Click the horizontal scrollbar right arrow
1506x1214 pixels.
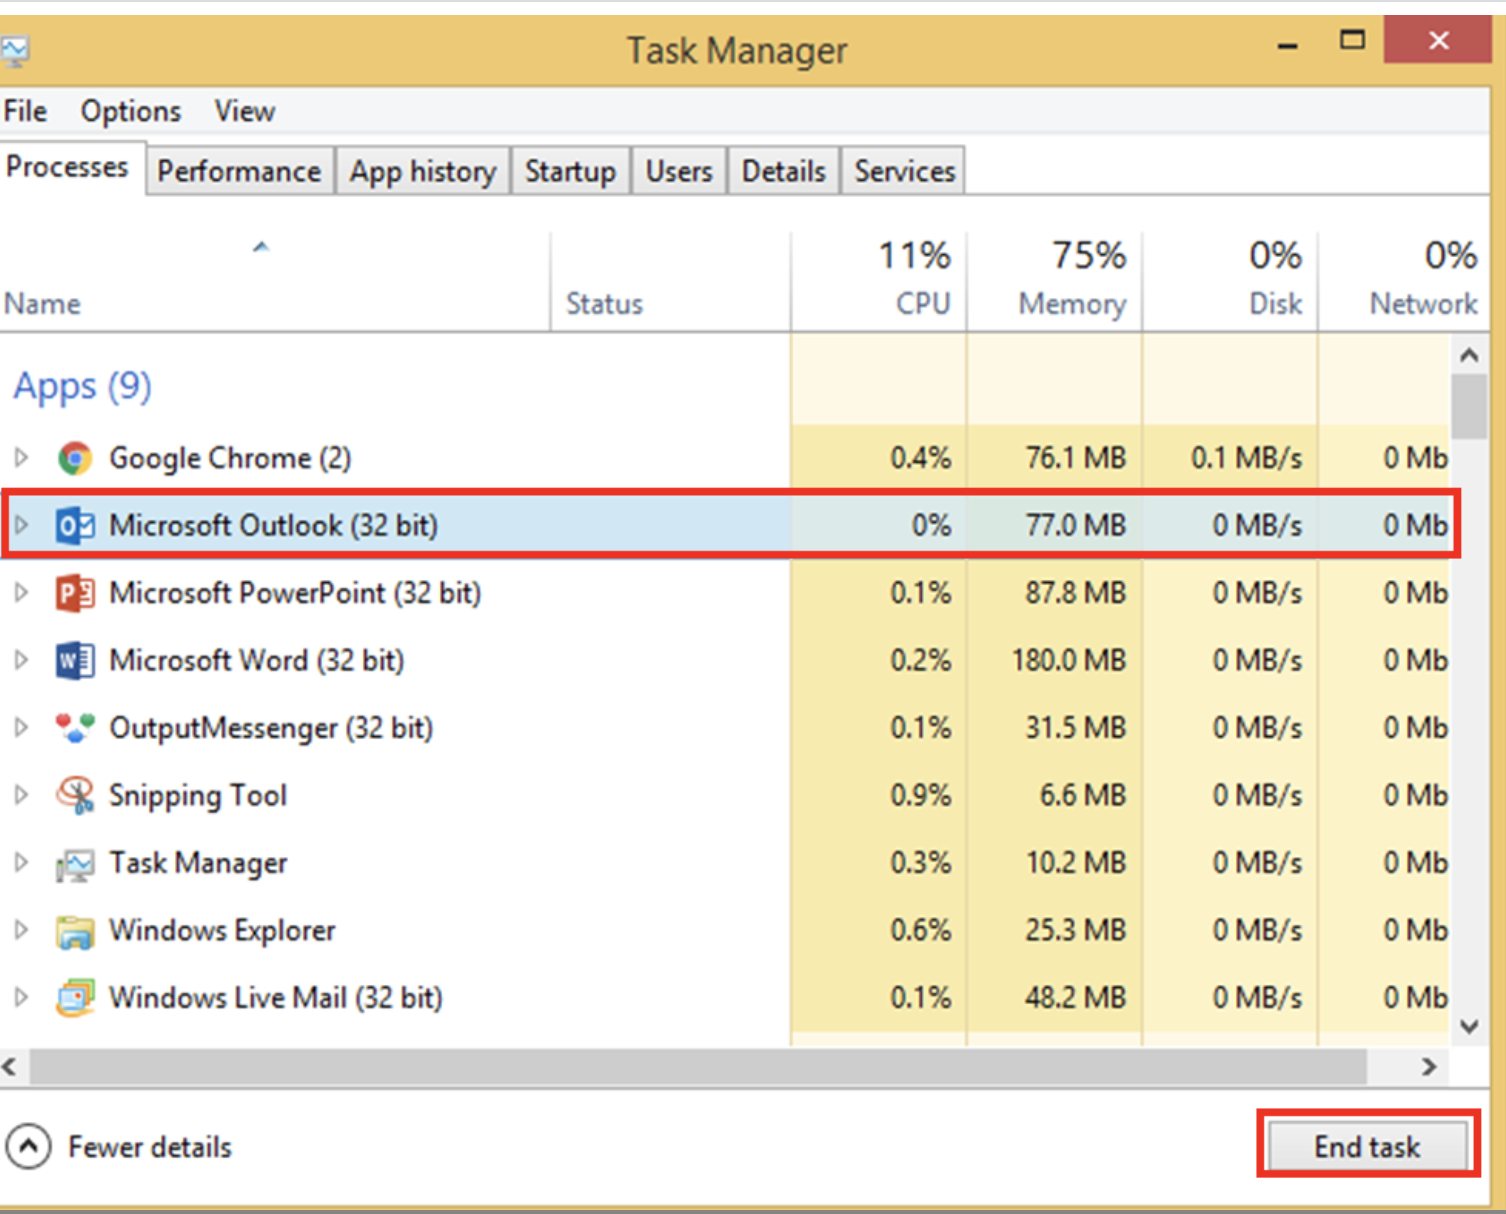click(x=1429, y=1067)
